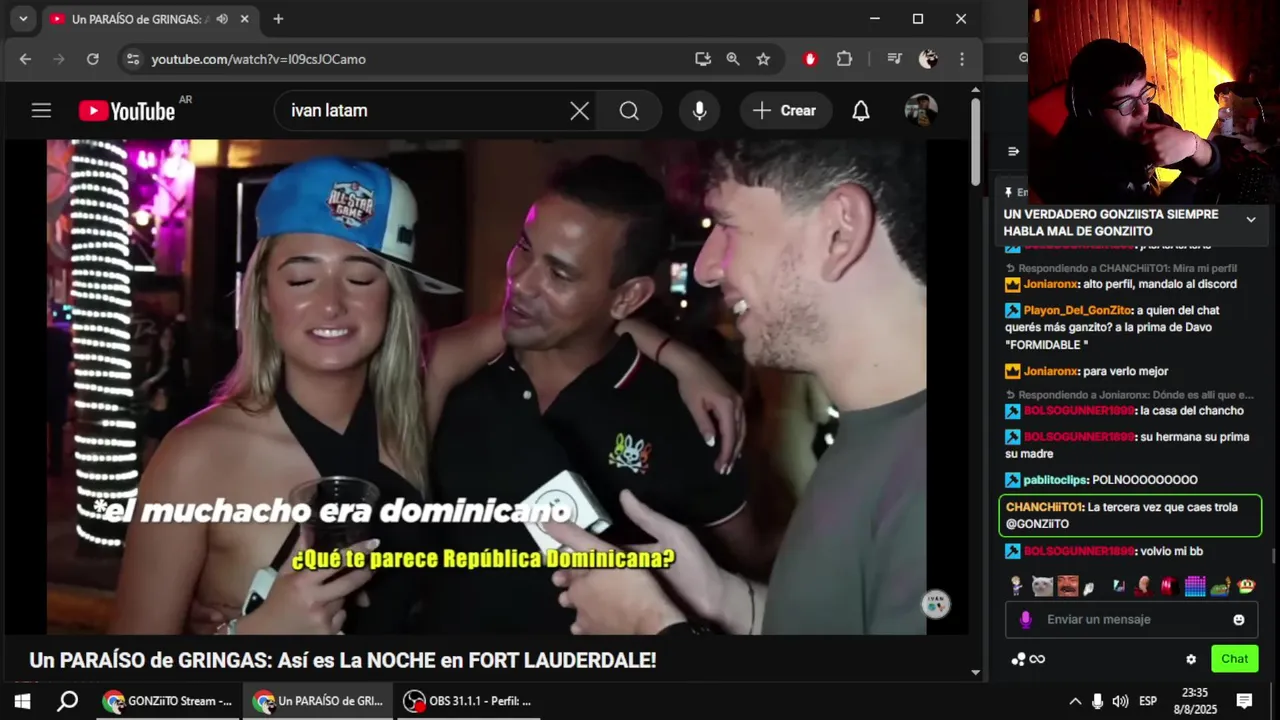Click the scrollbar down arrow of YouTube page
The height and width of the screenshot is (720, 1280).
click(x=975, y=673)
